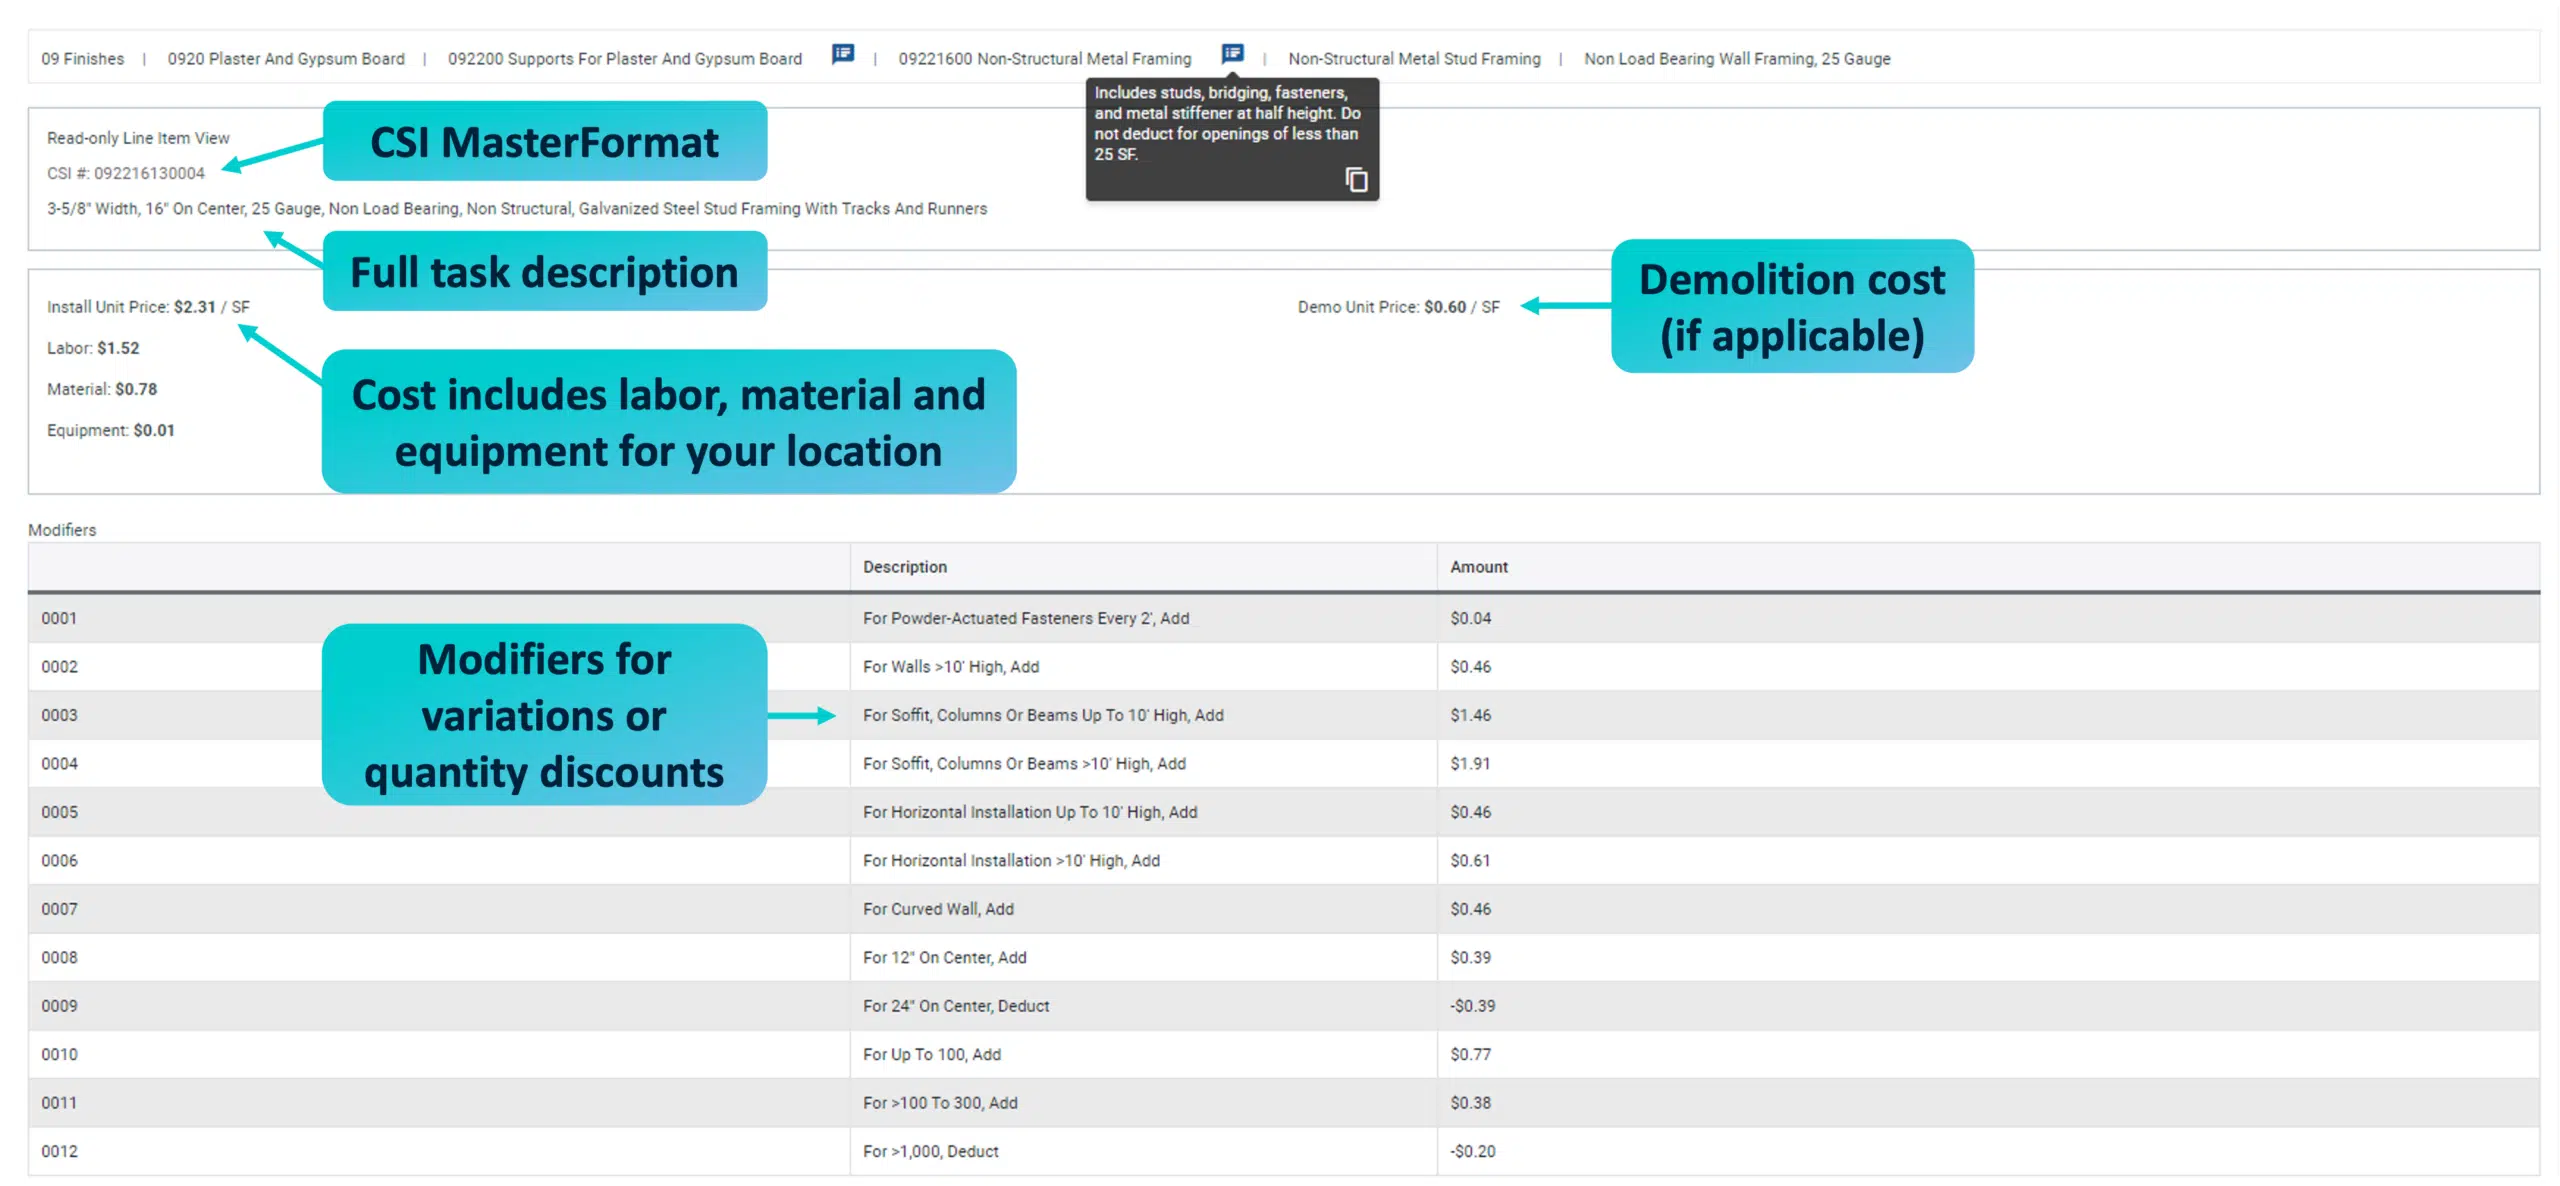Screen dimensions: 2560x1186
Task: Click the $0.77 amount
Action: pos(1470,1055)
